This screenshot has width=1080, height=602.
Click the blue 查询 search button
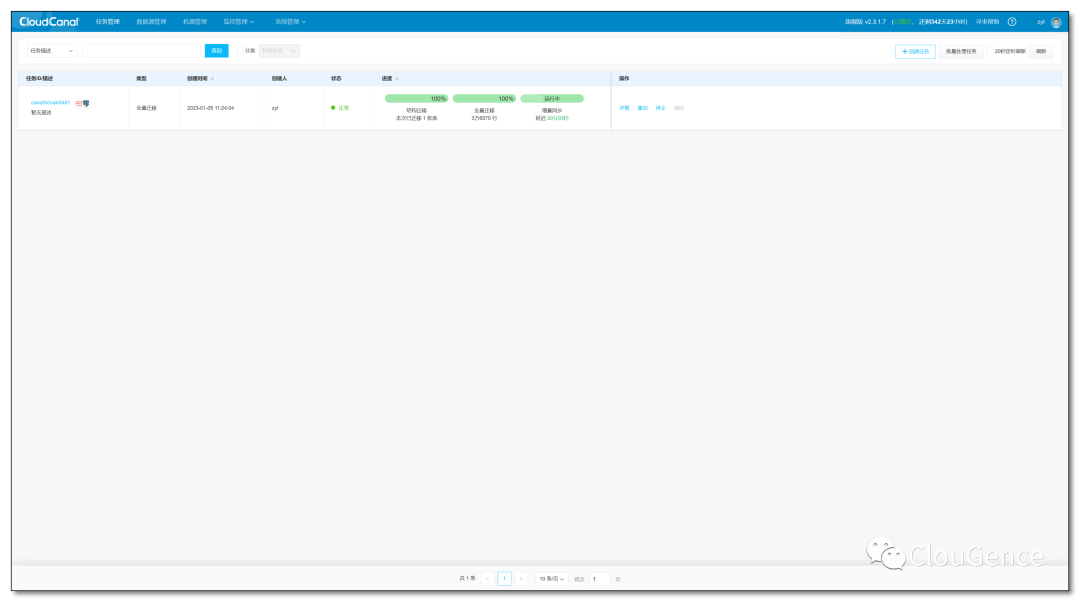click(x=216, y=51)
